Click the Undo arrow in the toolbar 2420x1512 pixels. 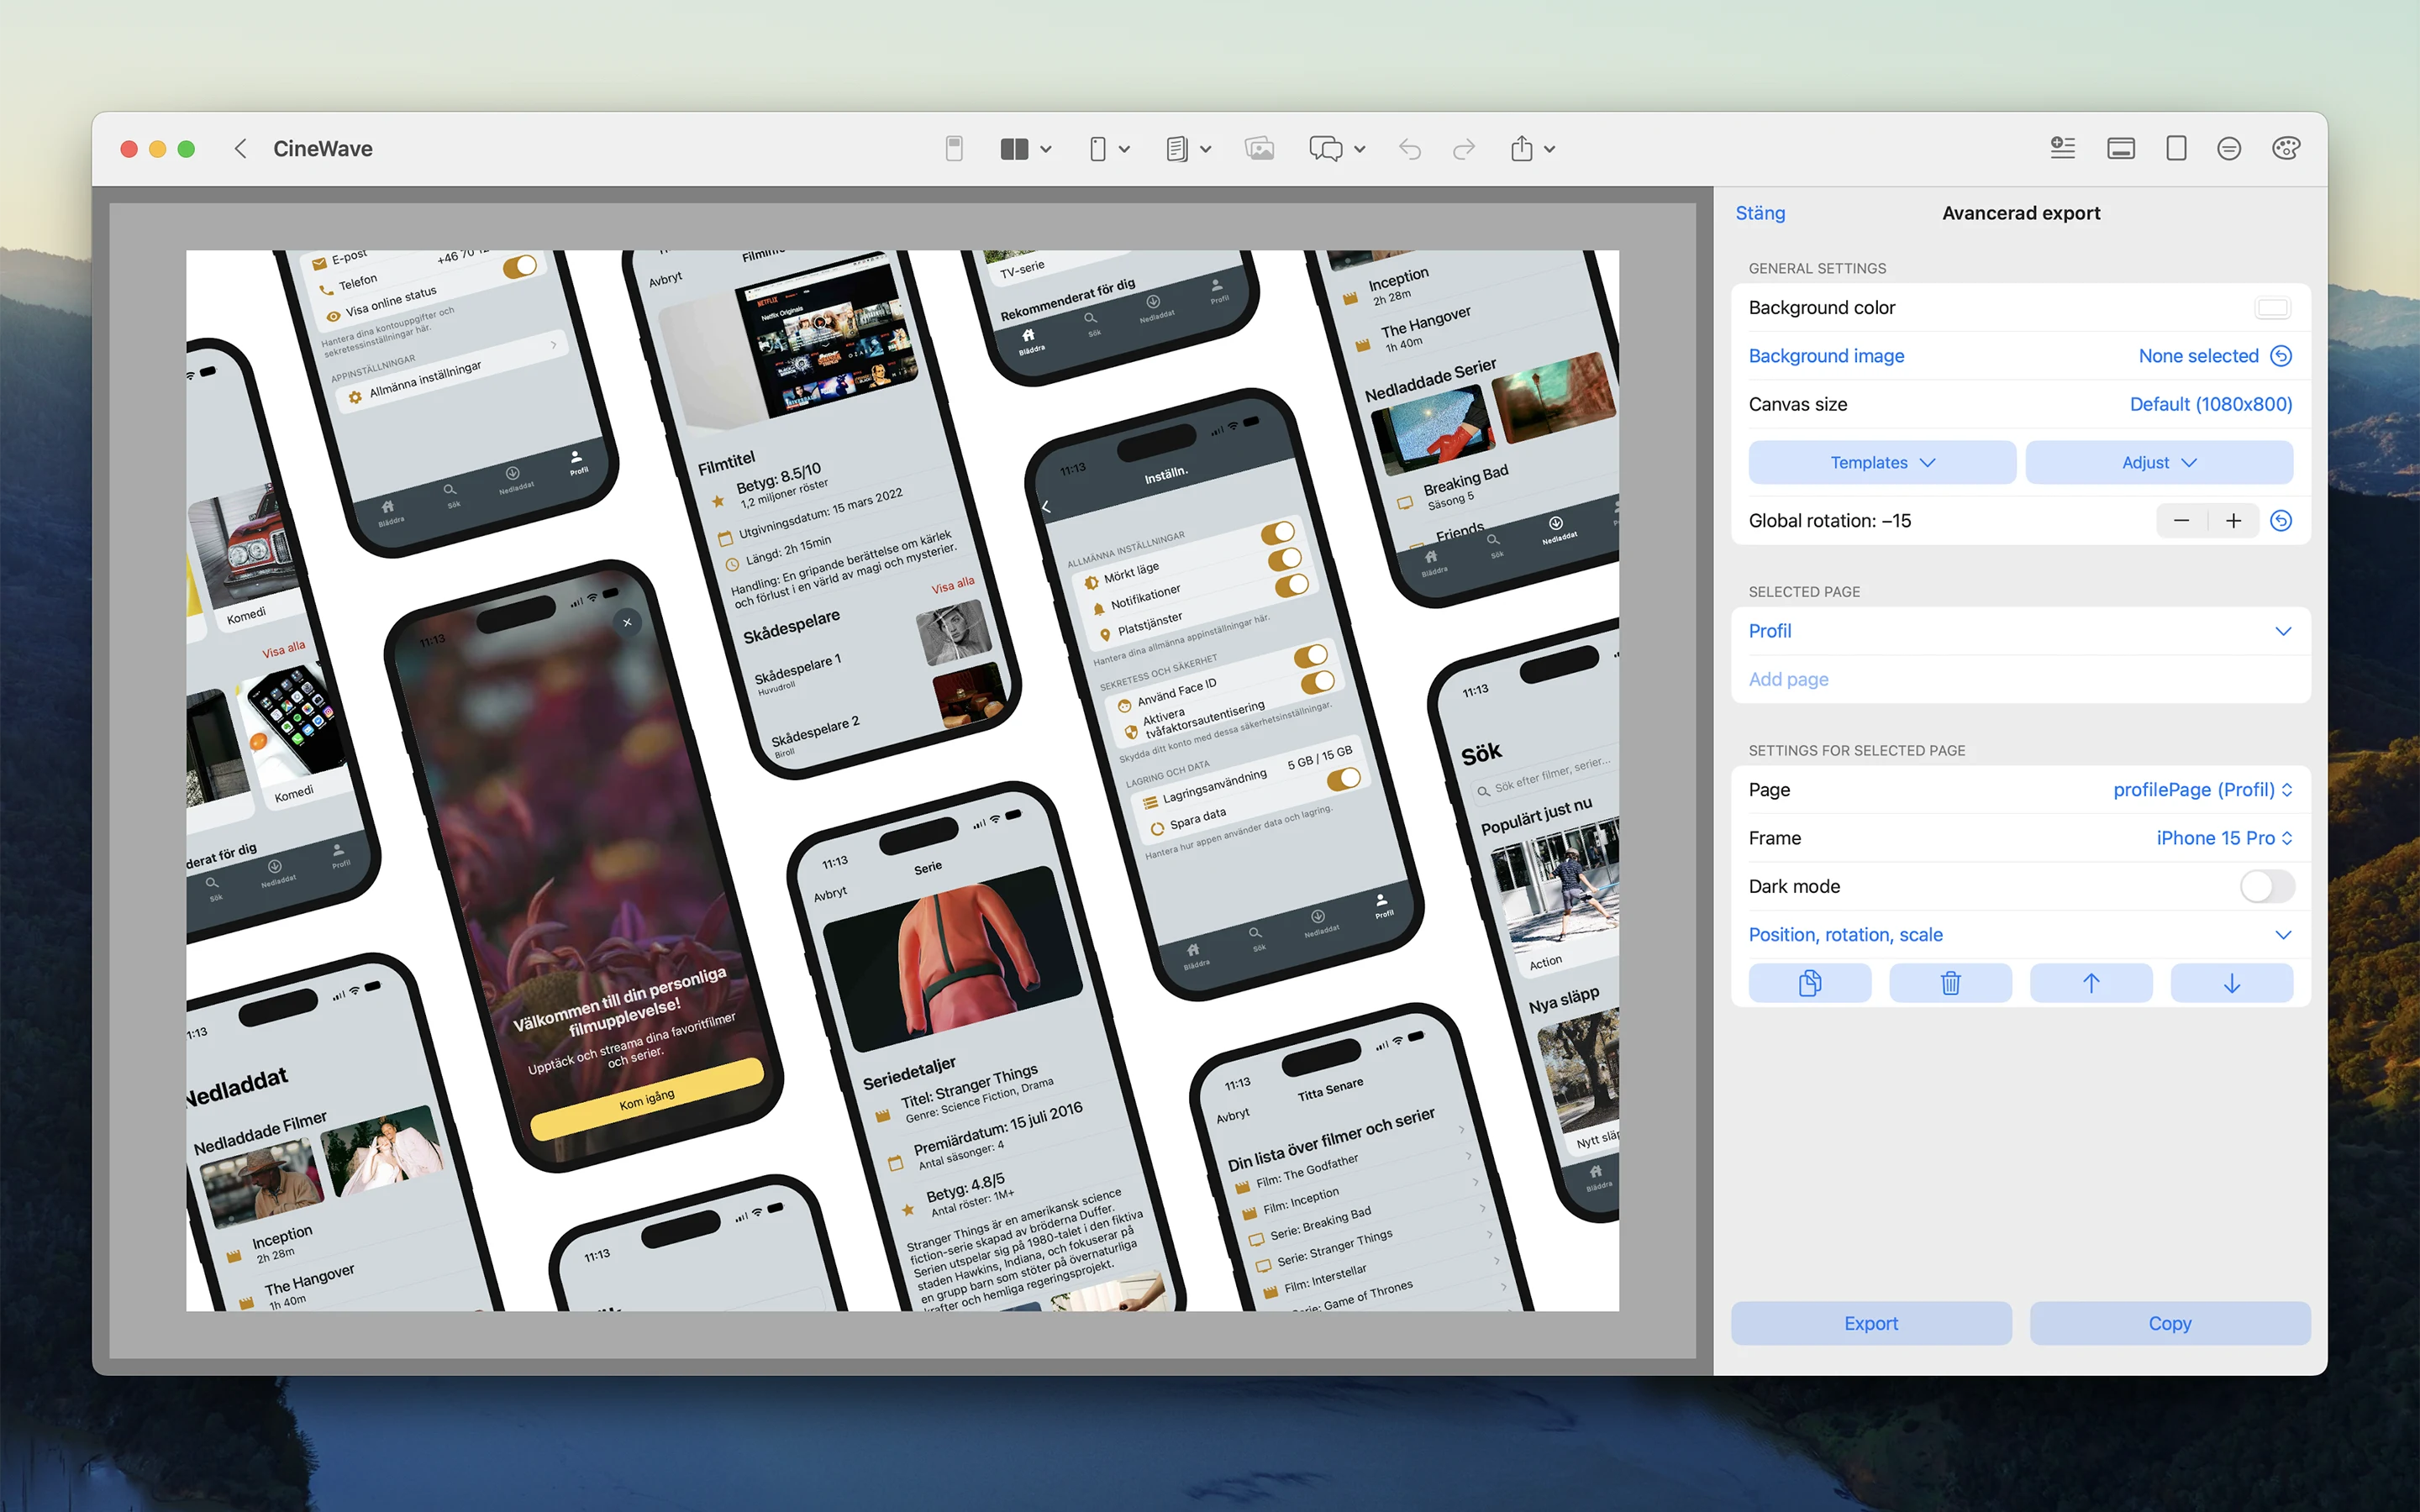tap(1410, 148)
